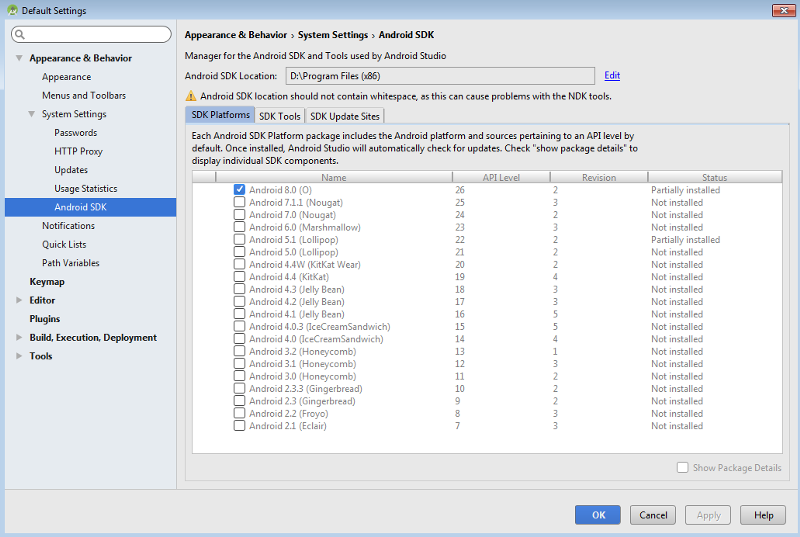The height and width of the screenshot is (537, 800).
Task: Select Appearance in the settings tree
Action: 66,76
